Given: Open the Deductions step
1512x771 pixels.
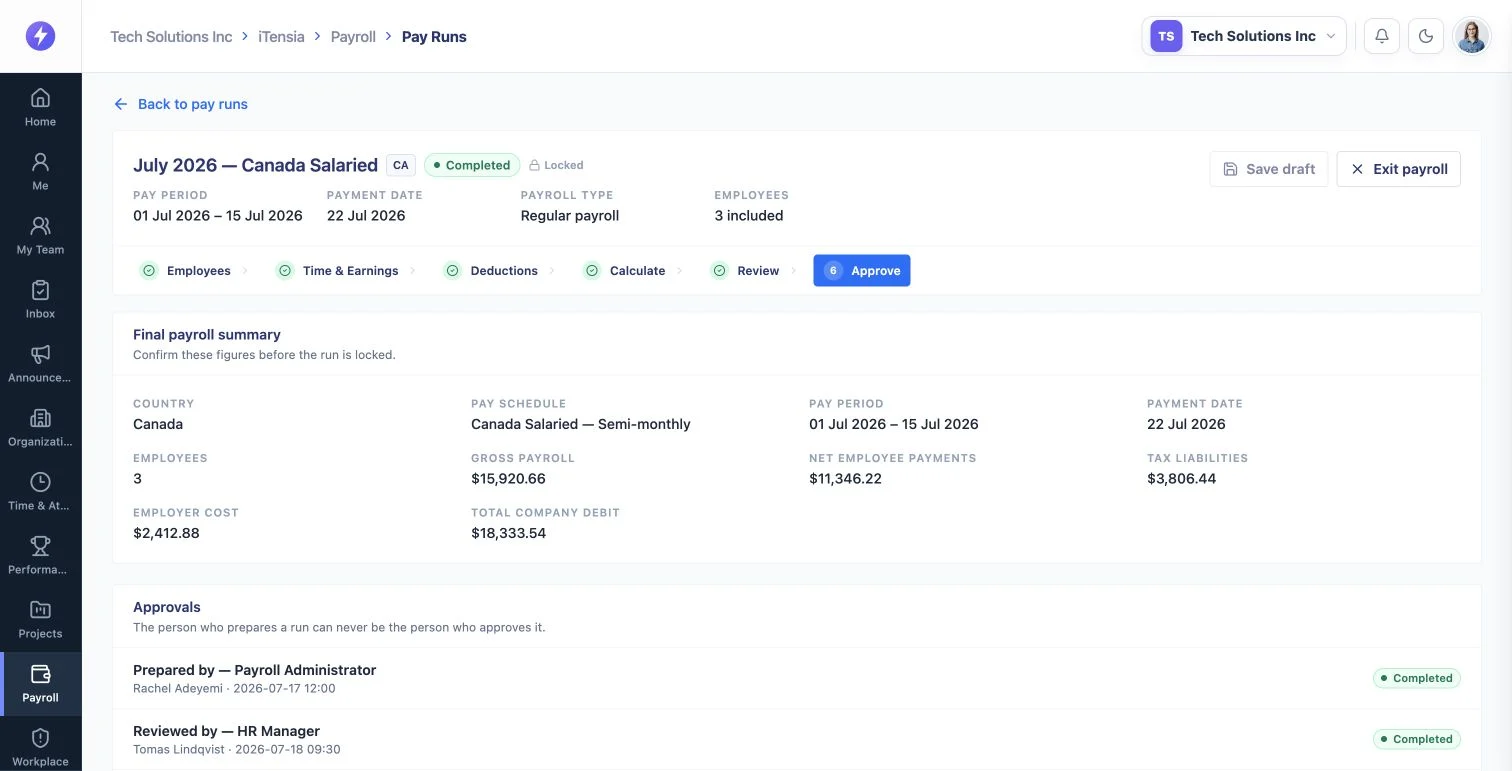Looking at the screenshot, I should (x=492, y=271).
